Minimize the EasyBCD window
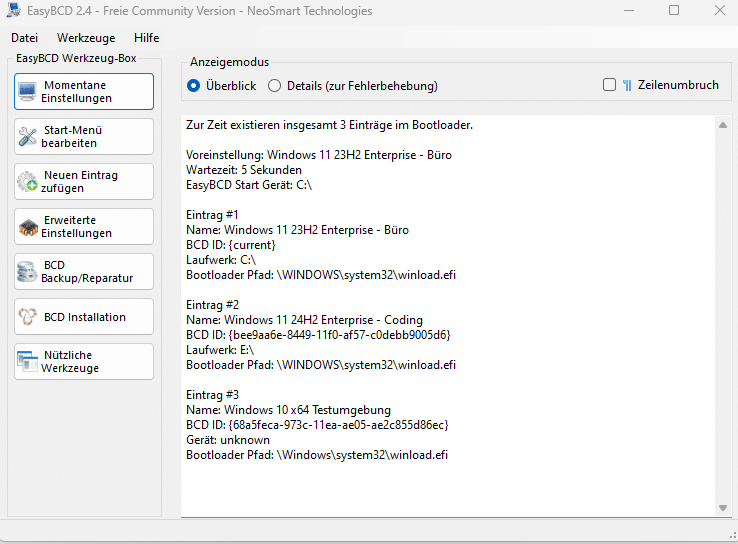This screenshot has width=738, height=544. (629, 10)
